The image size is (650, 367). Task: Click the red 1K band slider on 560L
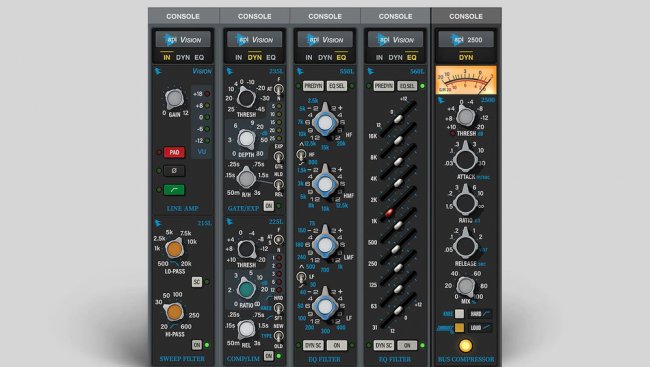click(389, 213)
